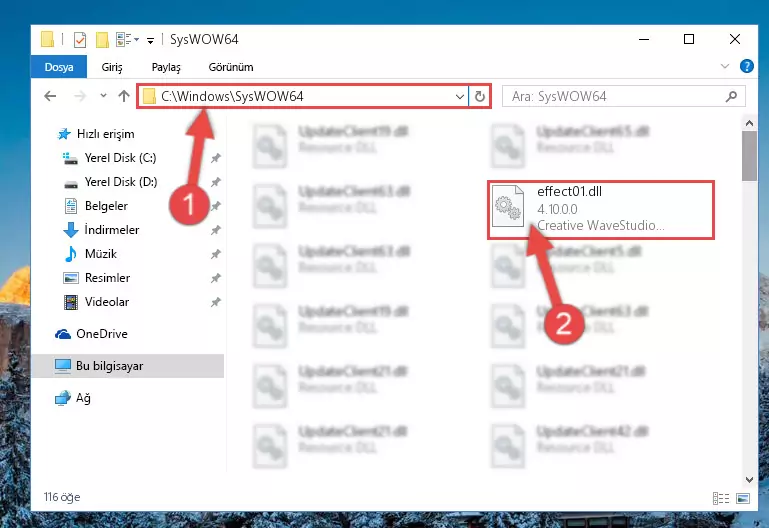
Task: Click the scrollbar up arrow
Action: pos(749,123)
